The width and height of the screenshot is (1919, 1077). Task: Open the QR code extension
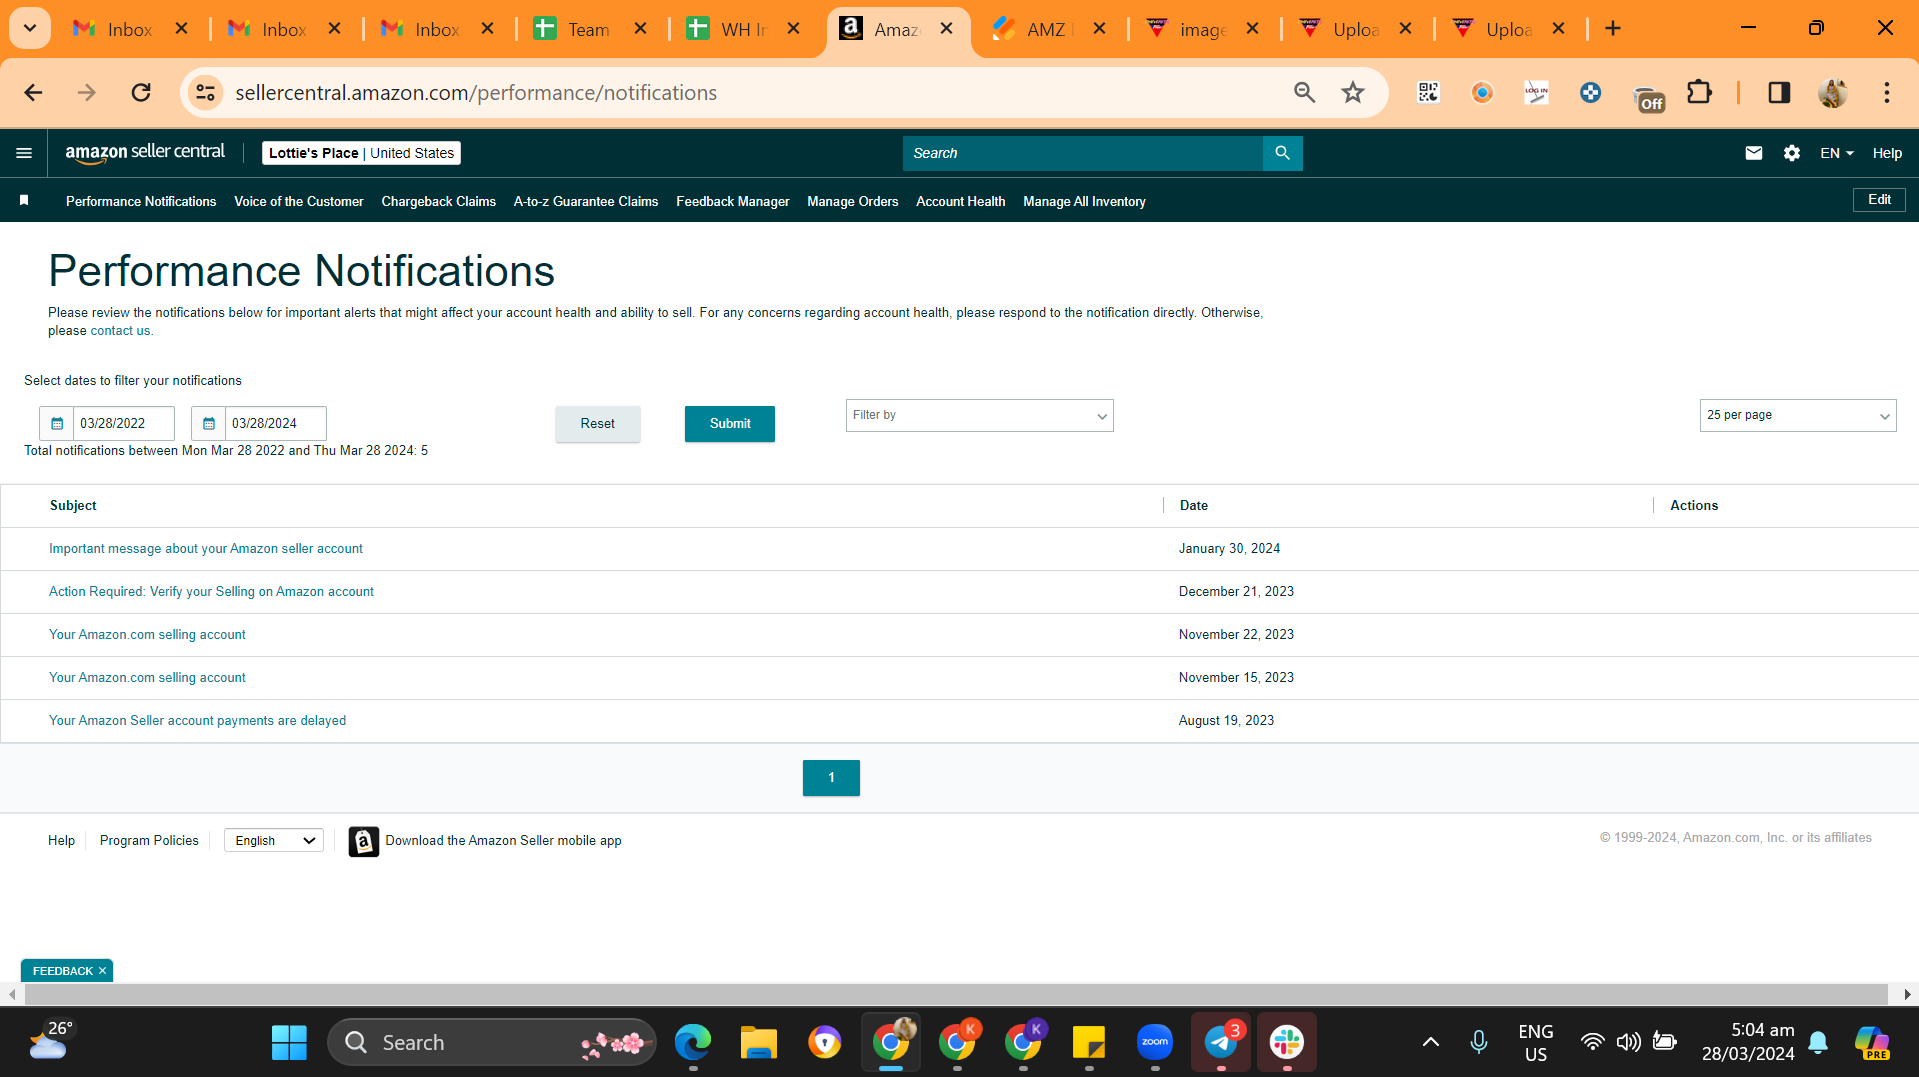(x=1428, y=93)
